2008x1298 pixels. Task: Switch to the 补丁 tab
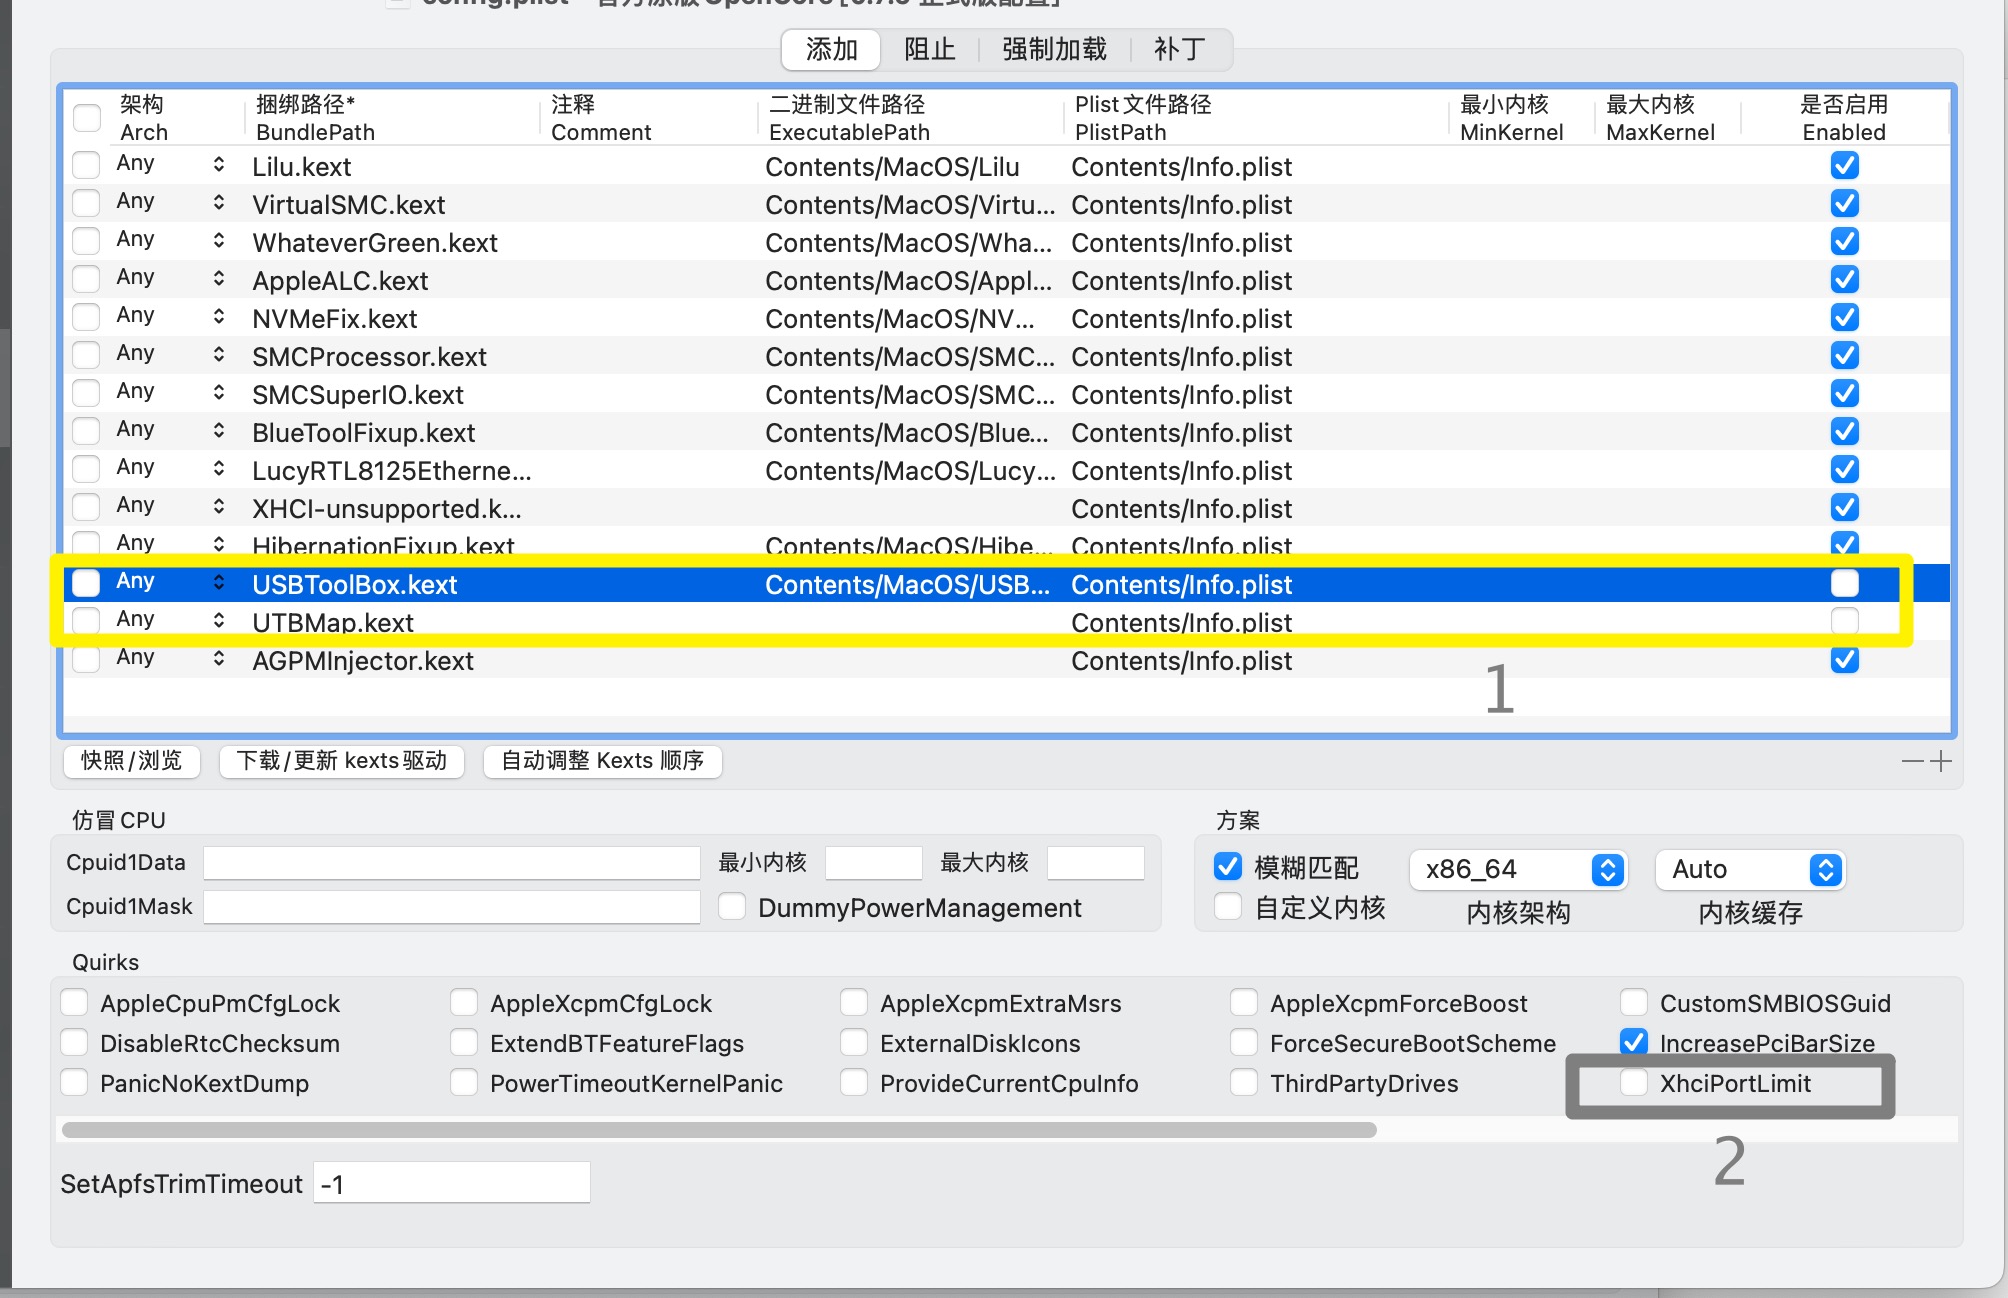[x=1179, y=49]
